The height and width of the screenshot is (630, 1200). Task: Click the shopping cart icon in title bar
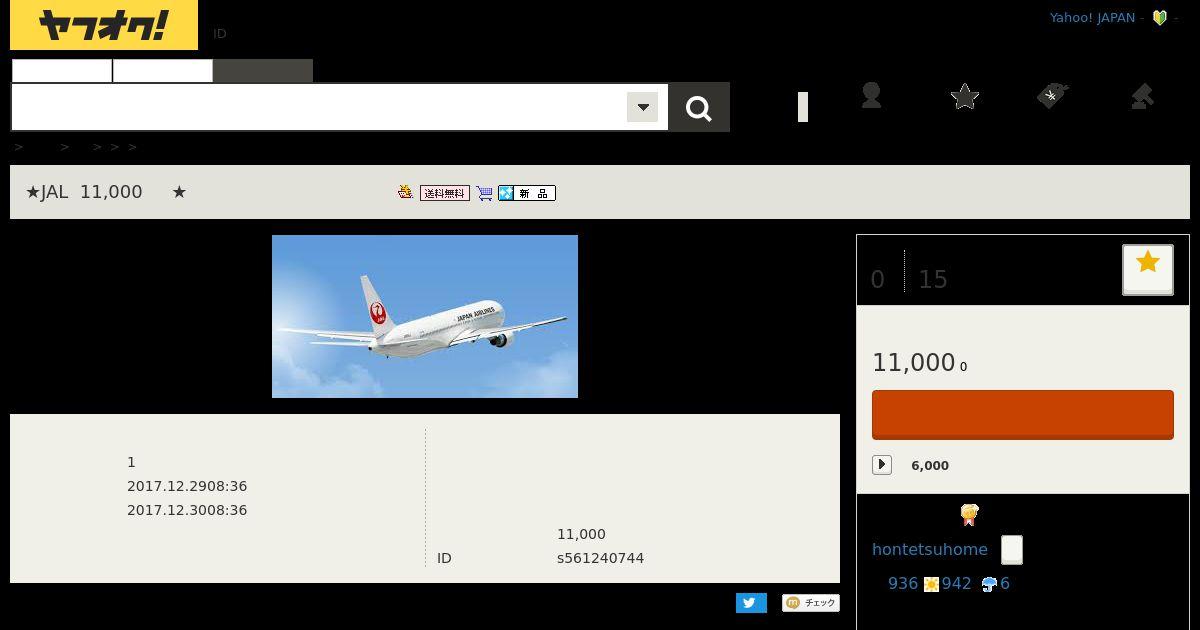485,193
